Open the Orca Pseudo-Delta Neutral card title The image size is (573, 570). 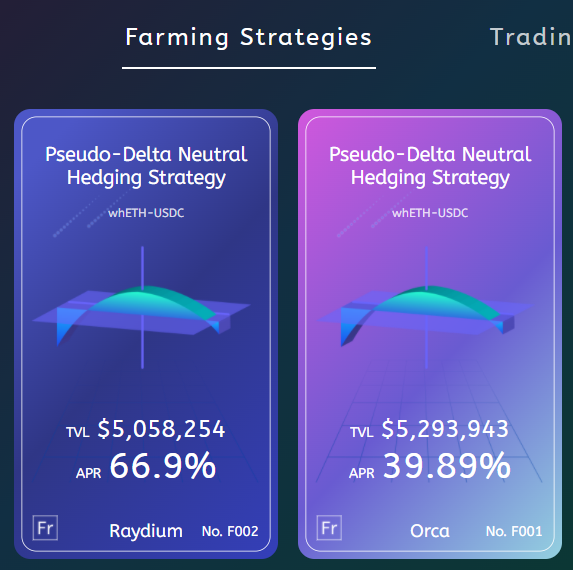[430, 166]
